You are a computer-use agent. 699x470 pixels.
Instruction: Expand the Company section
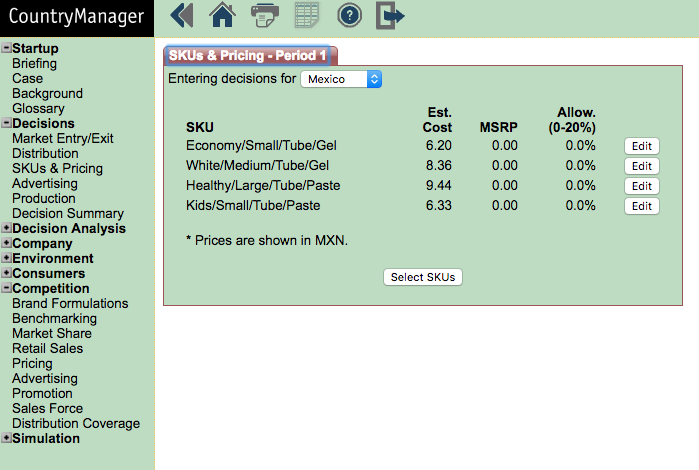pyautogui.click(x=6, y=243)
